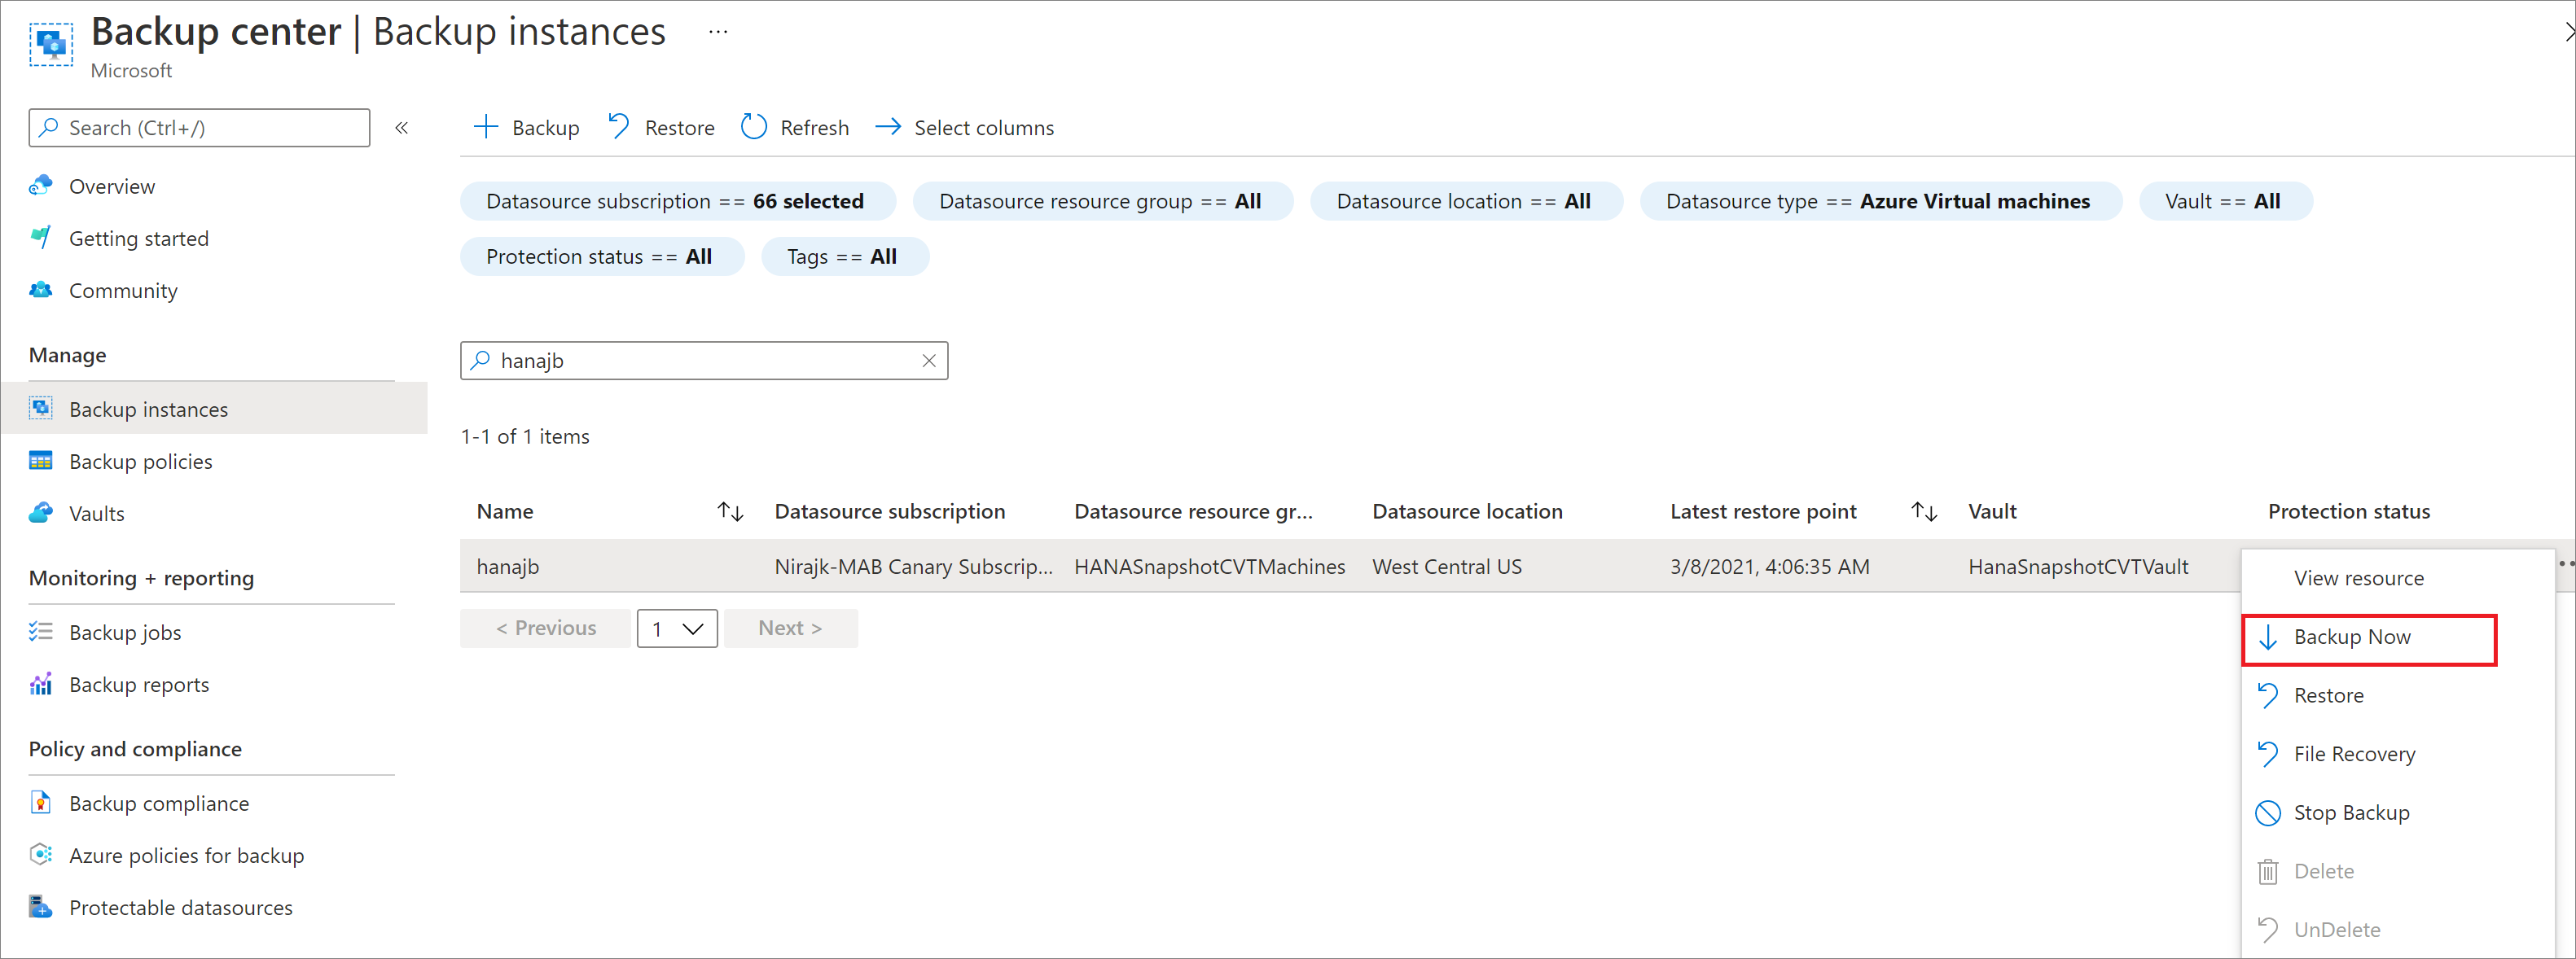Image resolution: width=2576 pixels, height=959 pixels.
Task: Click the Restore button in toolbar
Action: coord(662,128)
